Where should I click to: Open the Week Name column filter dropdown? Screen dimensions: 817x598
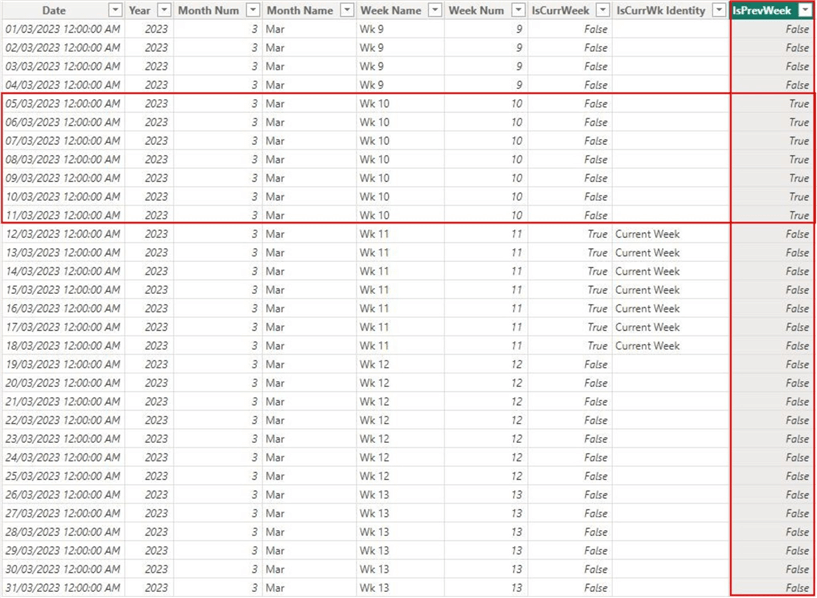point(435,10)
